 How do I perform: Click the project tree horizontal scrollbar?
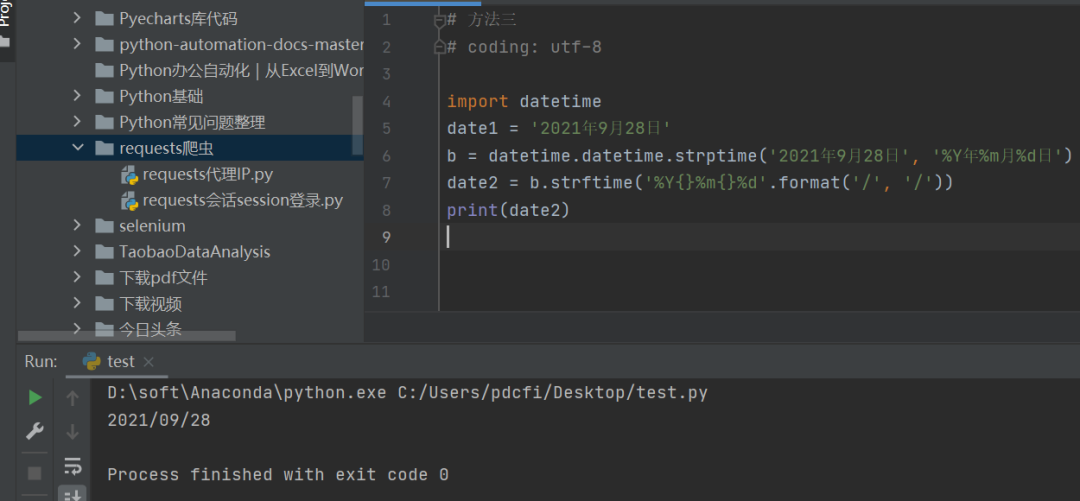(127, 336)
